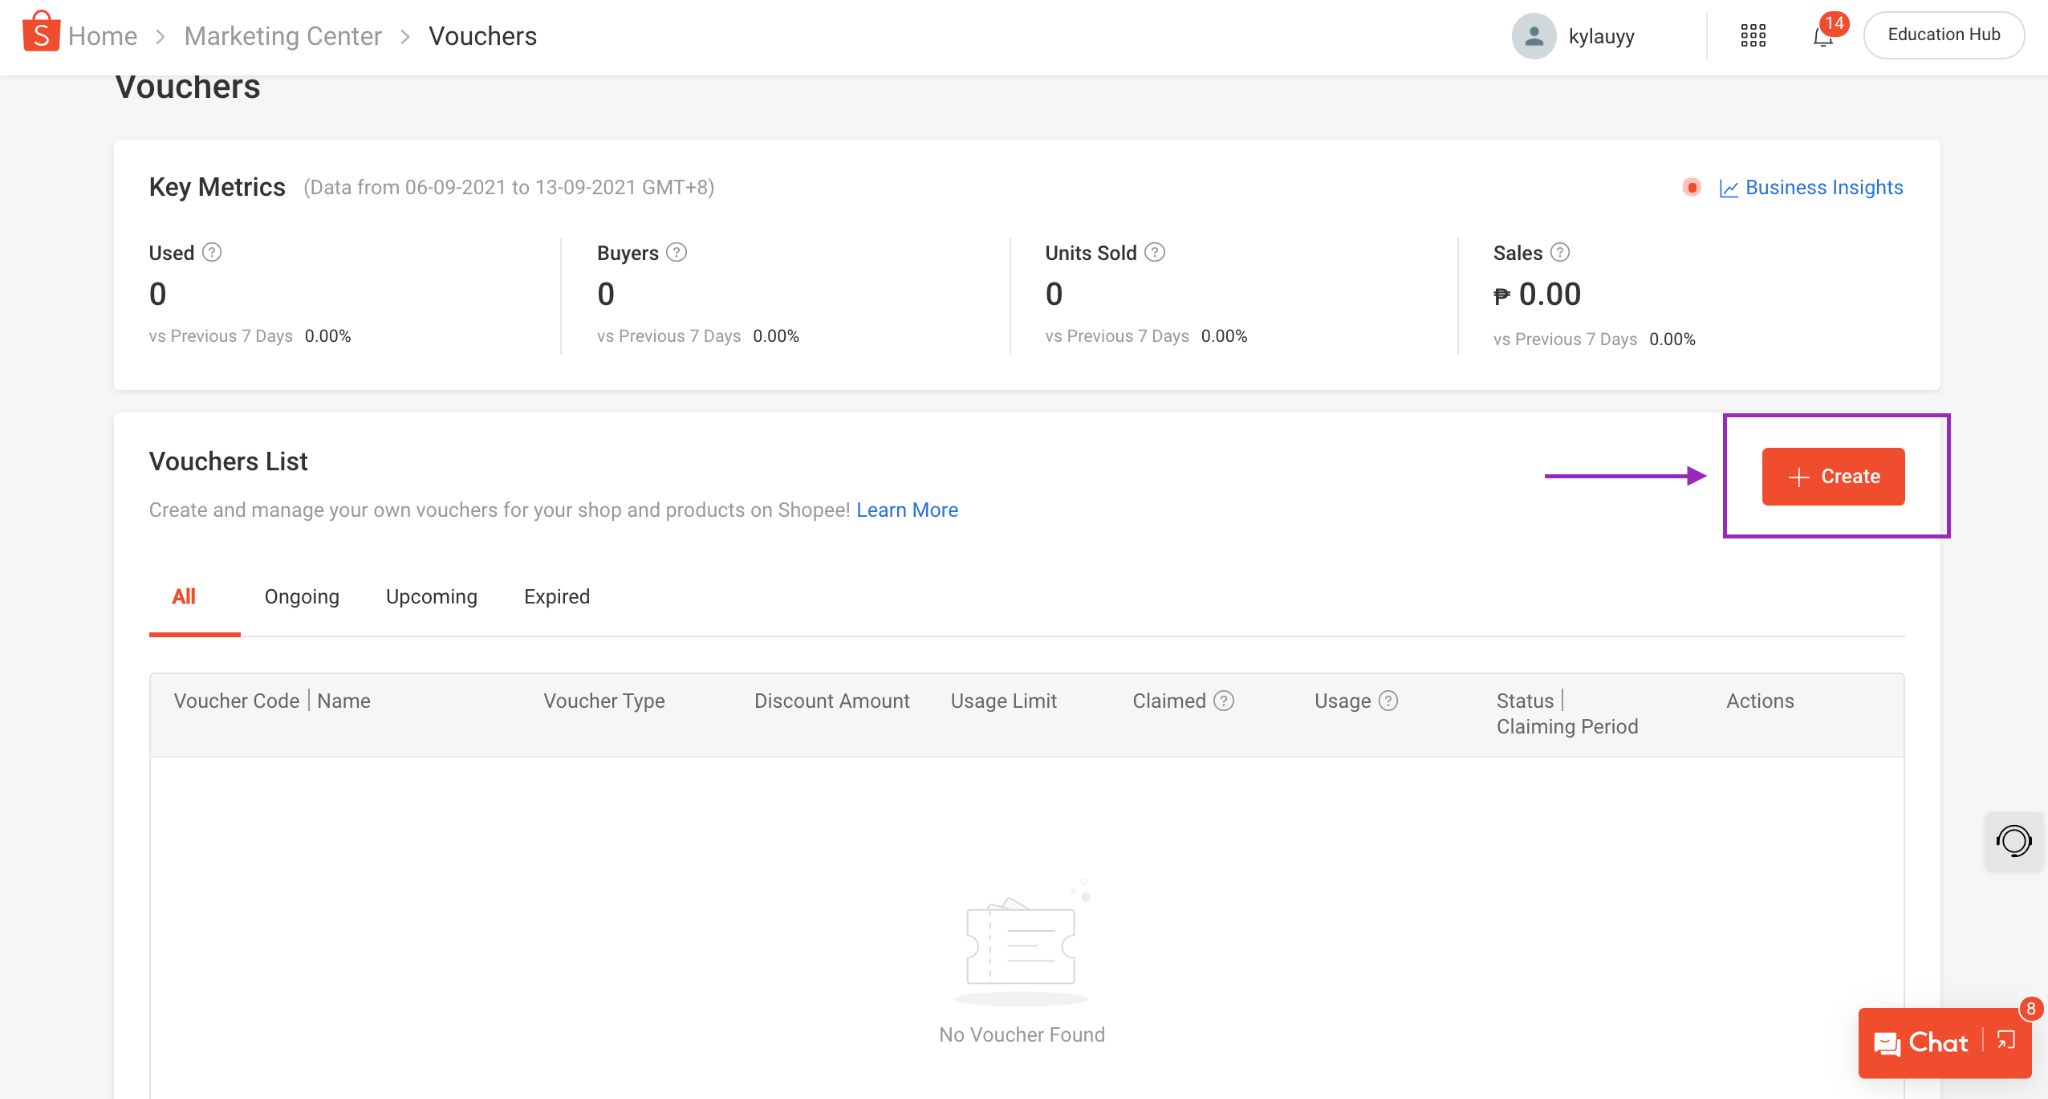Click the empty voucher ticket illustration
Screen dimensions: 2048x1099
pos(1022,942)
